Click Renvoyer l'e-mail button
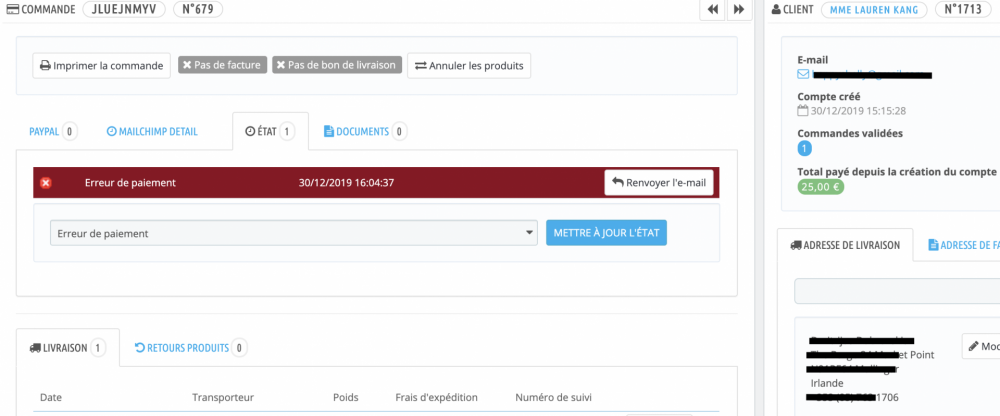 (x=659, y=182)
